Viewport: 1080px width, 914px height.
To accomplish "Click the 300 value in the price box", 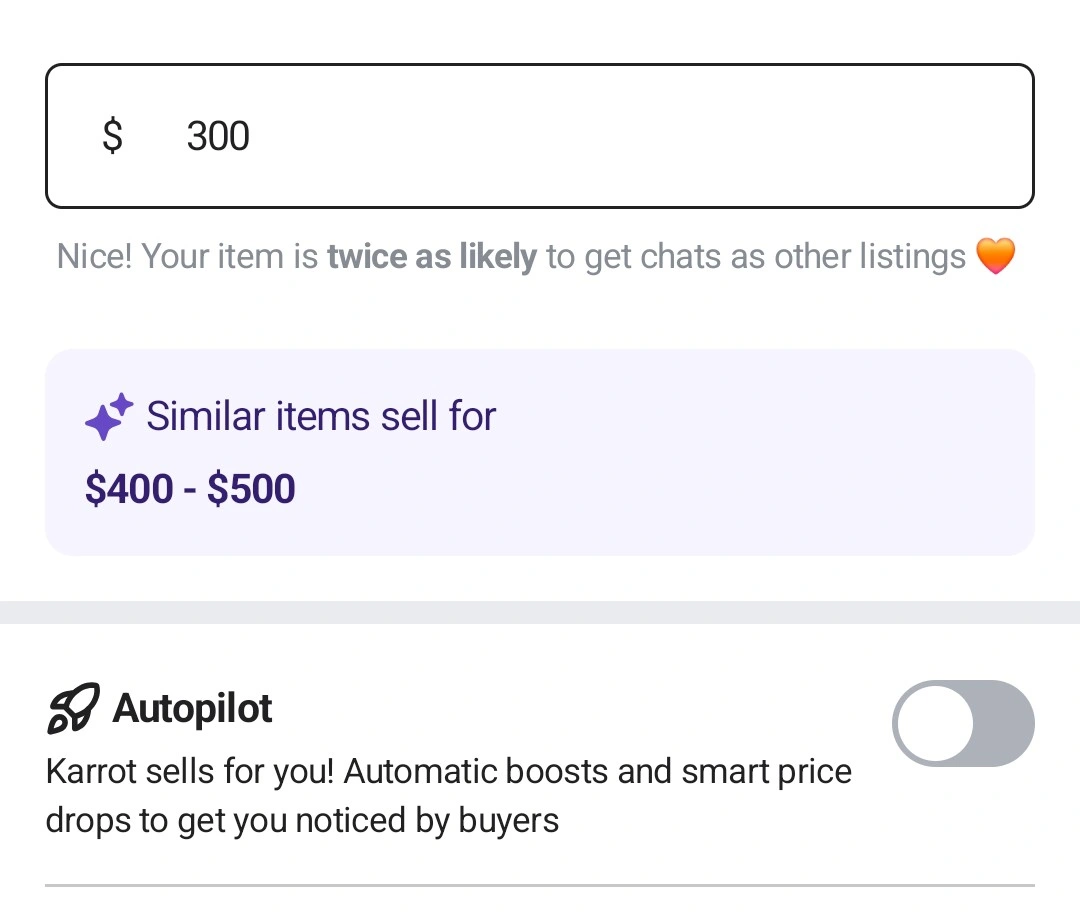I will pos(218,136).
